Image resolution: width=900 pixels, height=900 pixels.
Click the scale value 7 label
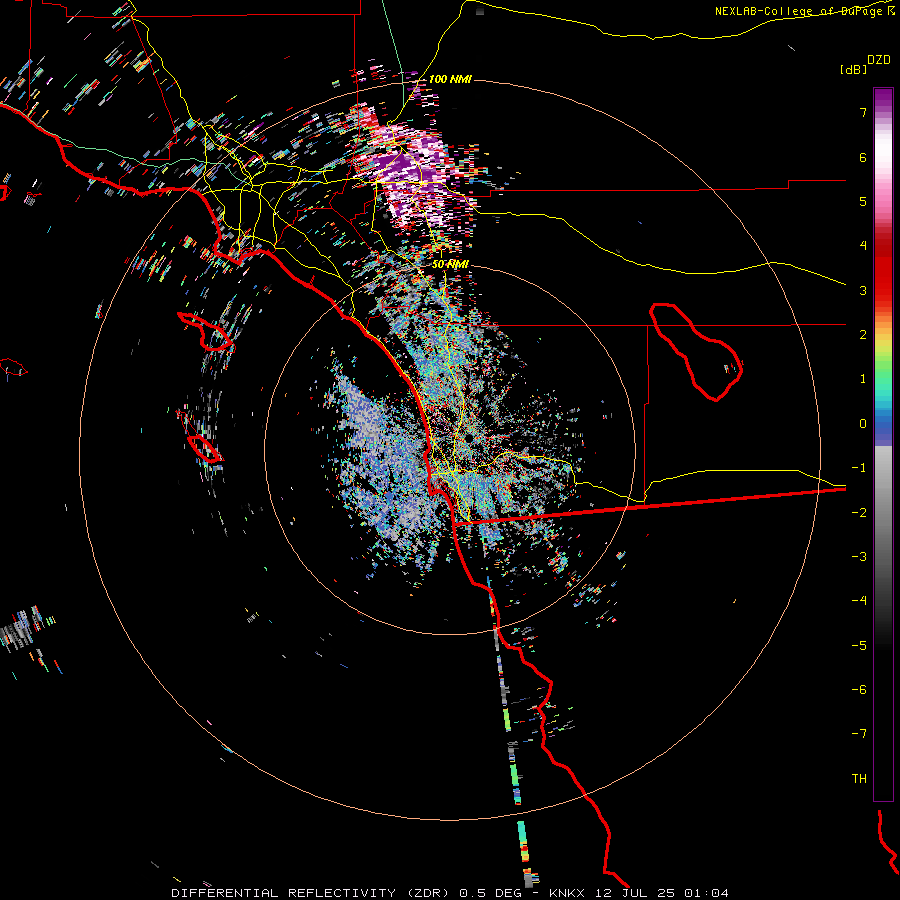[x=863, y=112]
